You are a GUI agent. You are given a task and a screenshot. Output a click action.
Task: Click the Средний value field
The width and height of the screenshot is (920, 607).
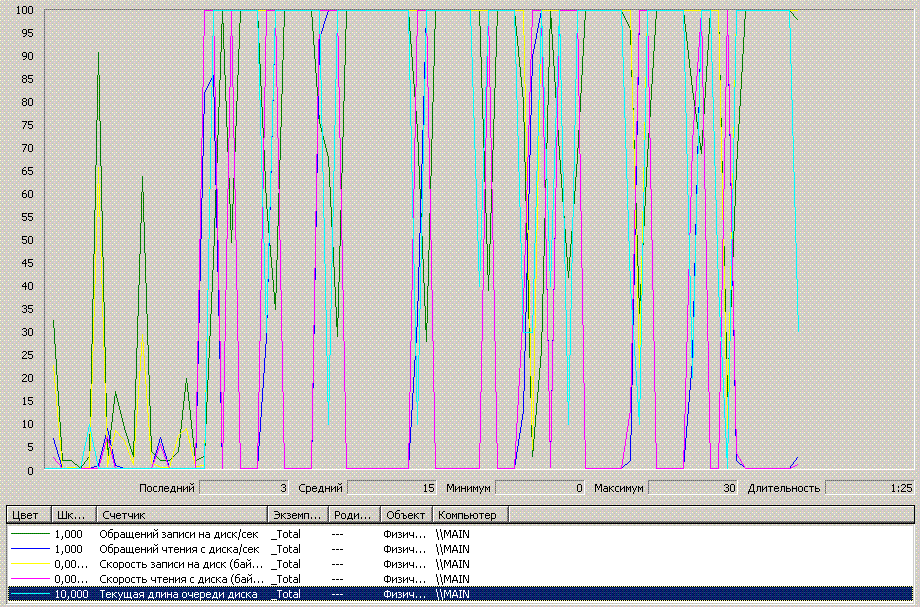coord(393,488)
